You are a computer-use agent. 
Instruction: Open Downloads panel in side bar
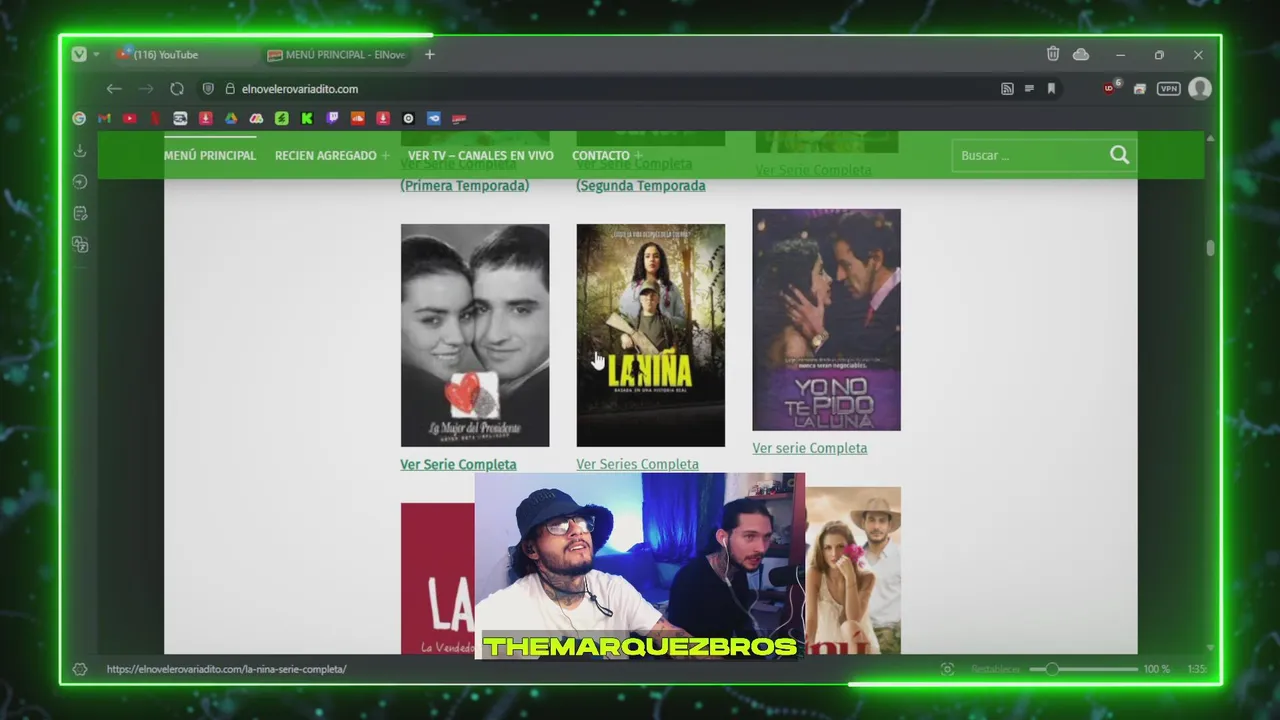(x=80, y=150)
